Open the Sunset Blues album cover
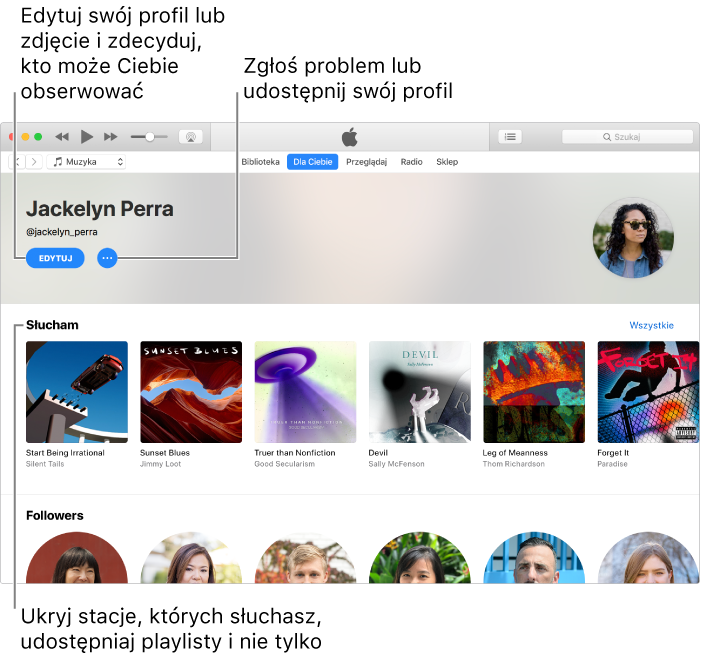This screenshot has height=658, width=702. coord(191,392)
